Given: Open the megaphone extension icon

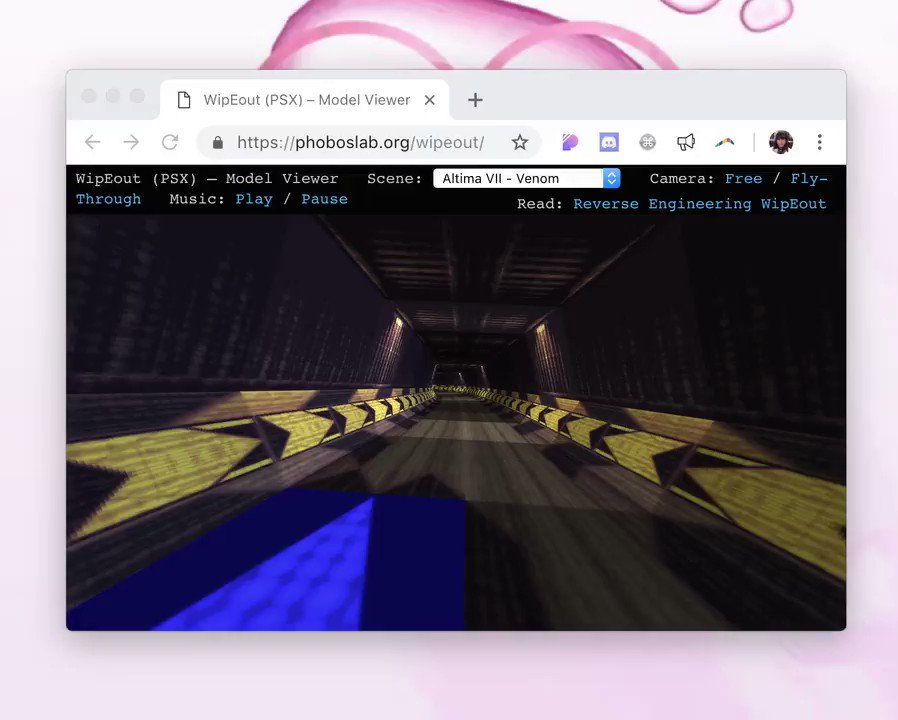Looking at the screenshot, I should coord(686,142).
